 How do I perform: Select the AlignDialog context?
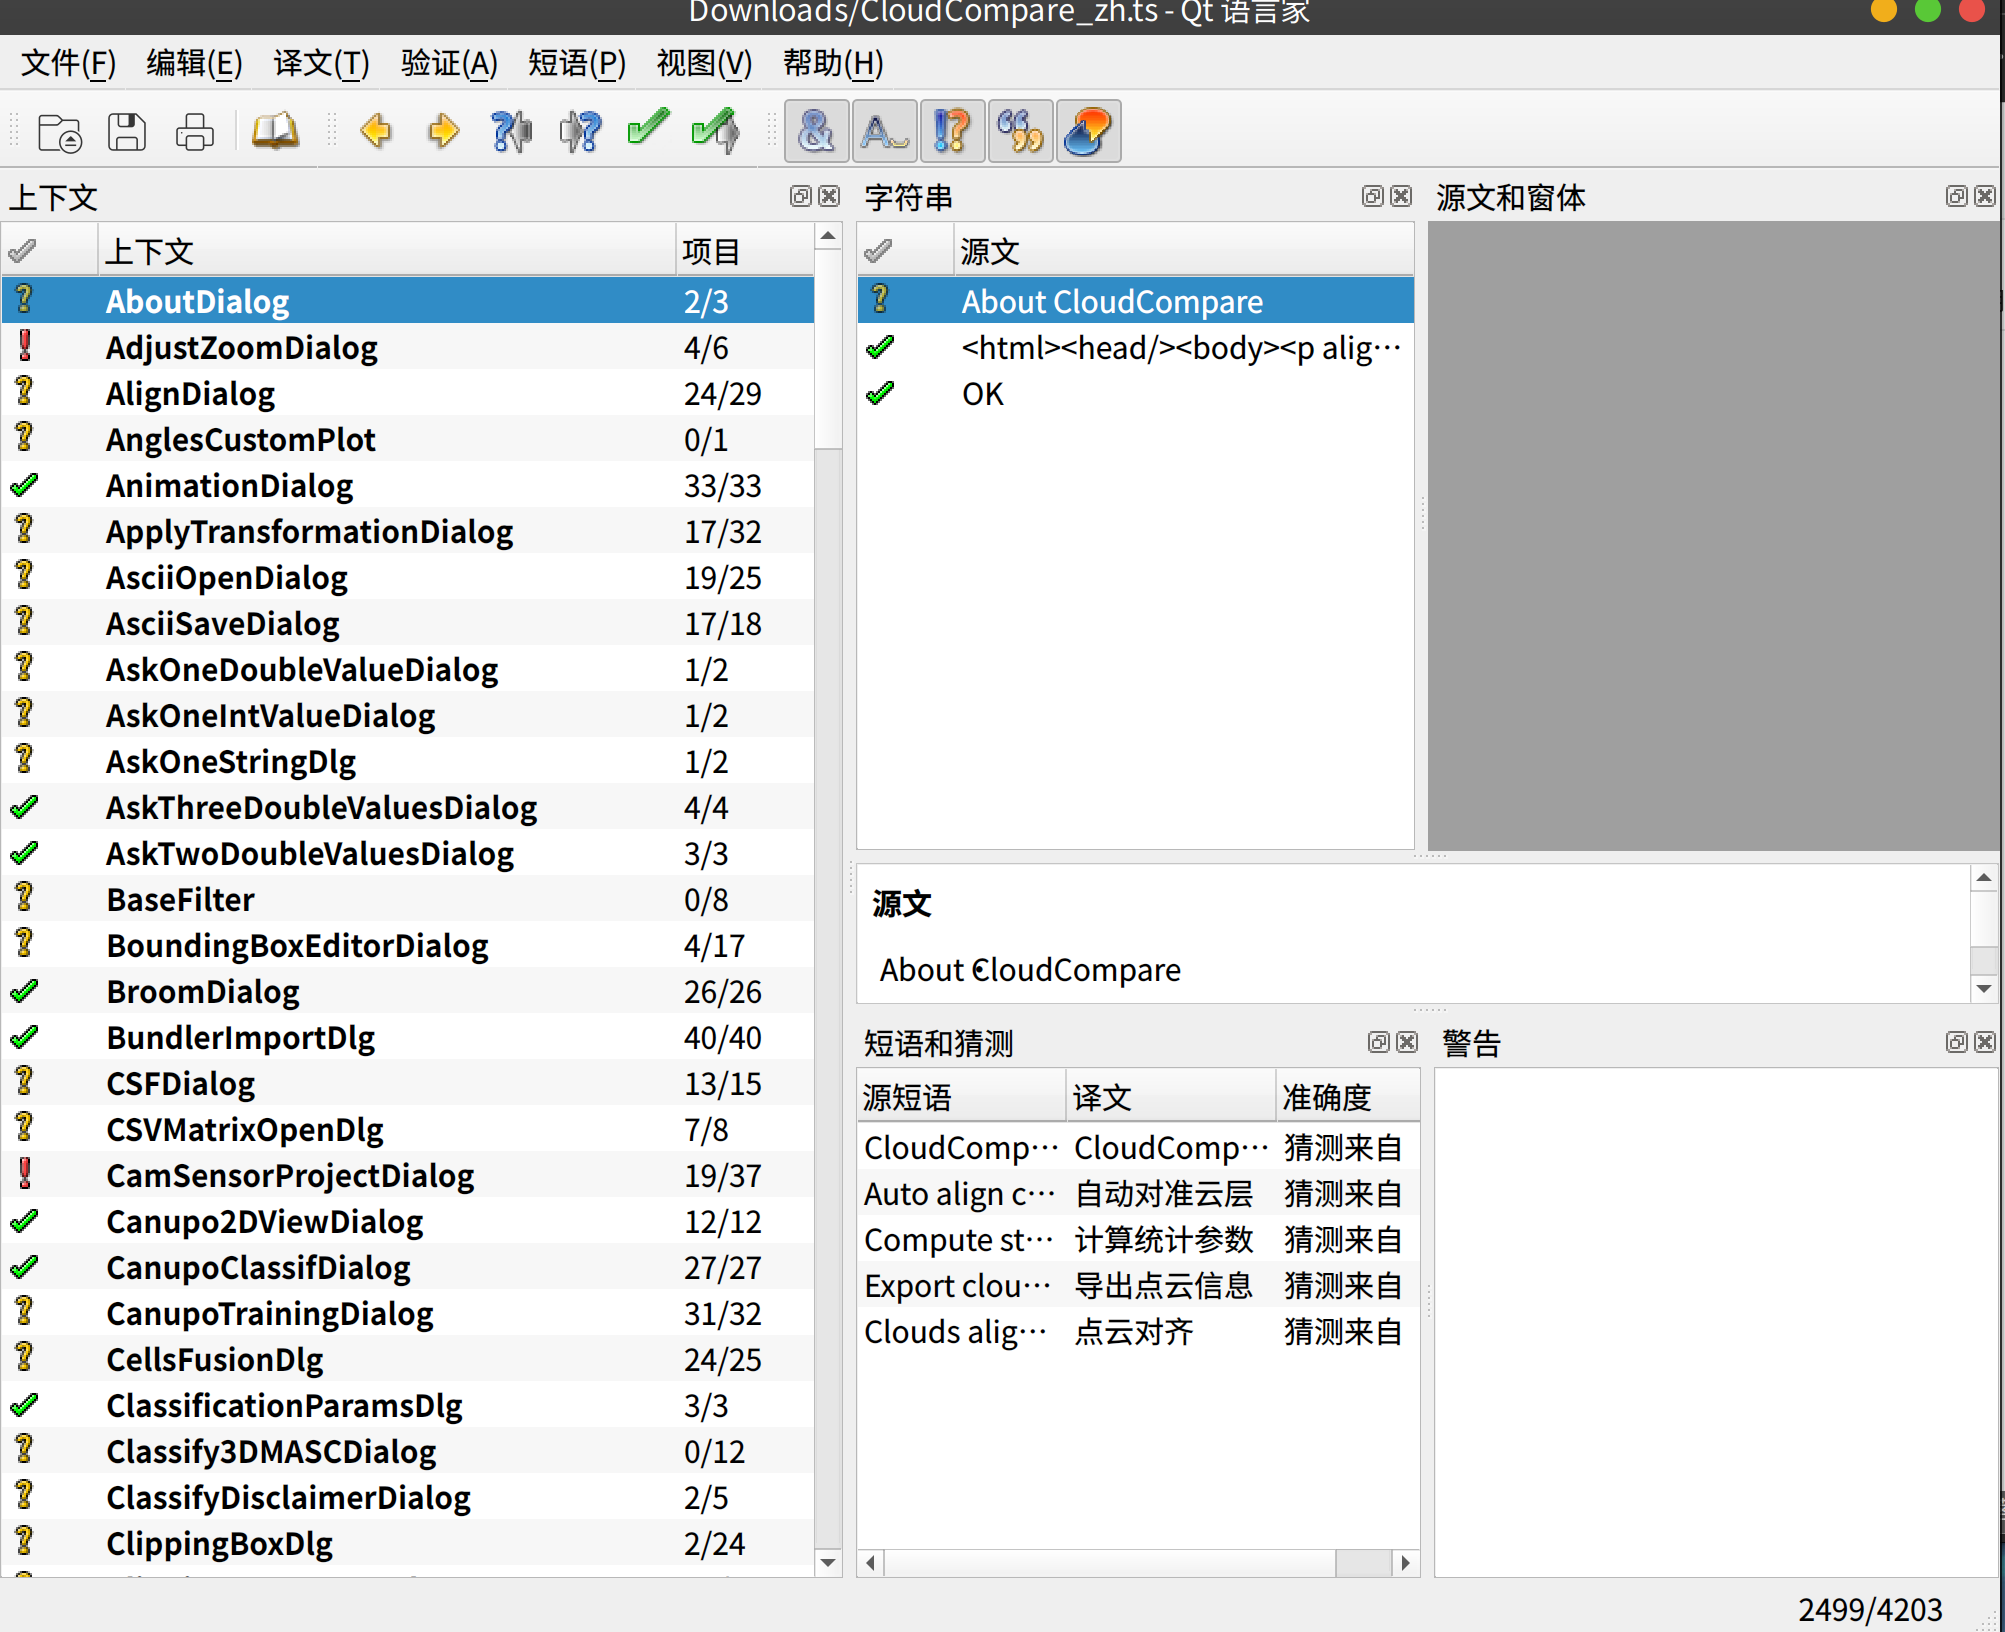(x=408, y=394)
